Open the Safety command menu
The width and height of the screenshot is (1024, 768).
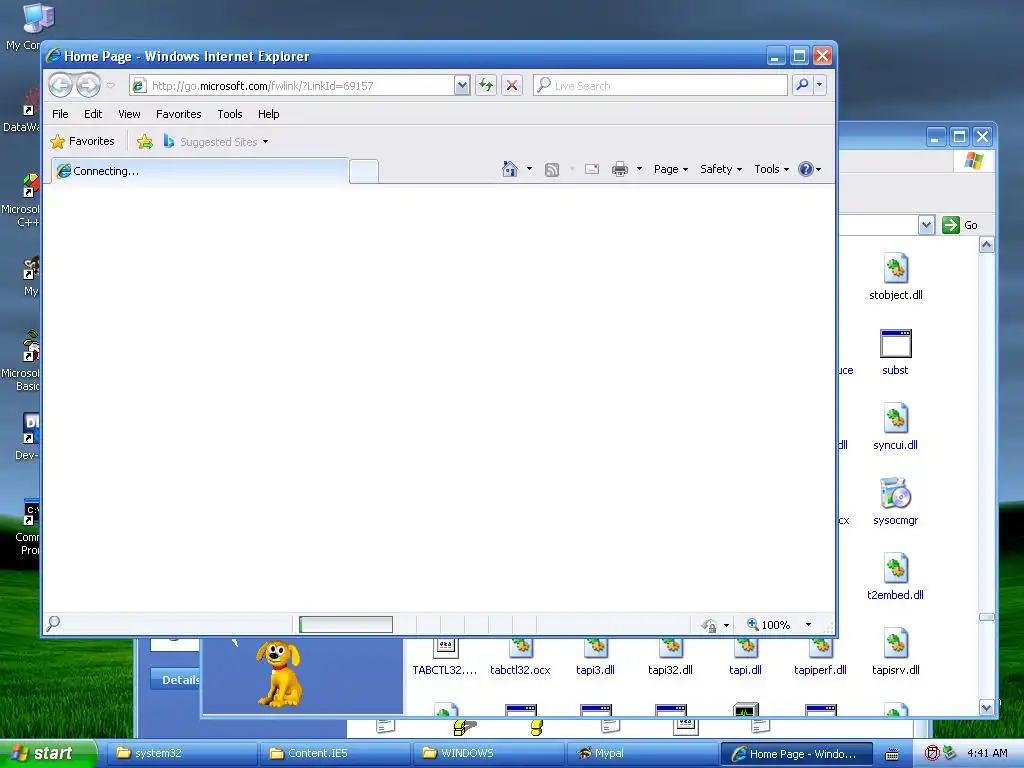pos(721,169)
